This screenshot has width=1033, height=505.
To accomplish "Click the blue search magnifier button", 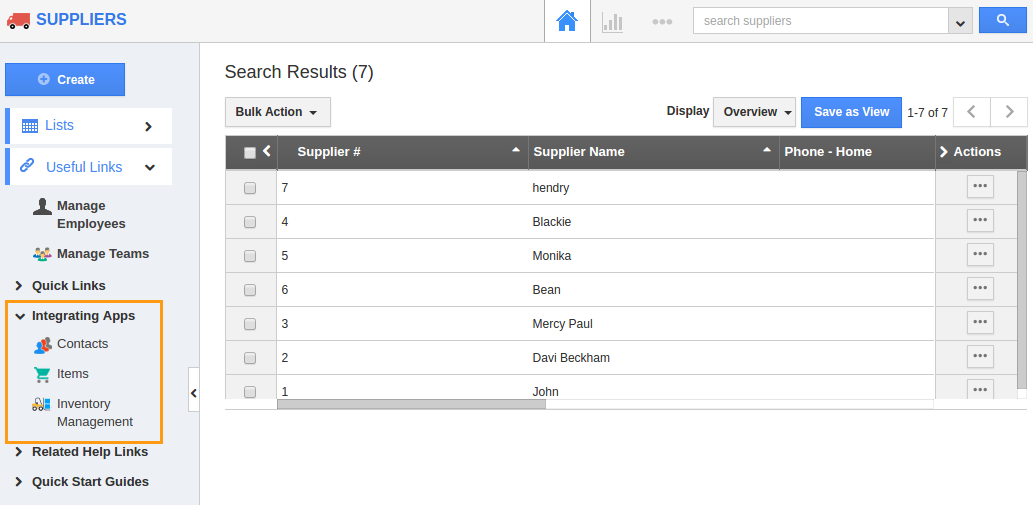I will (1002, 21).
